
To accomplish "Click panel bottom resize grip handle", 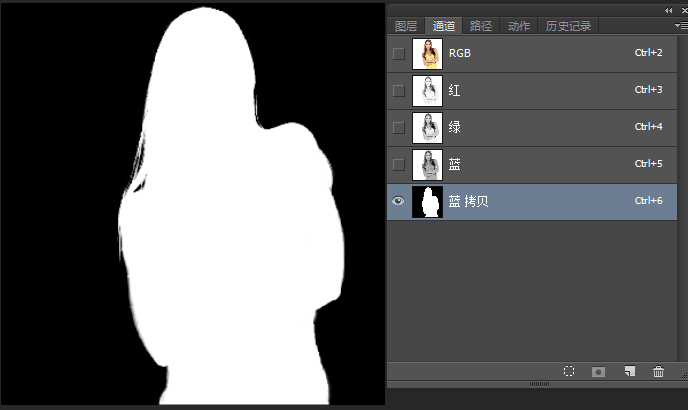I will (539, 384).
